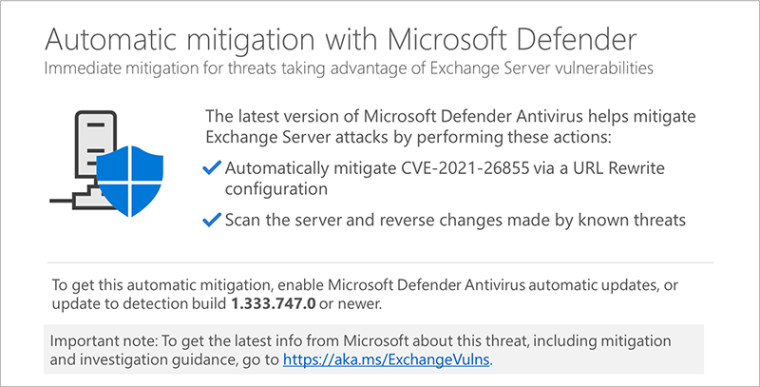760x387 pixels.
Task: Click the checkmark beside Automatically mitigate CVE-2021-26855
Action: [x=212, y=168]
